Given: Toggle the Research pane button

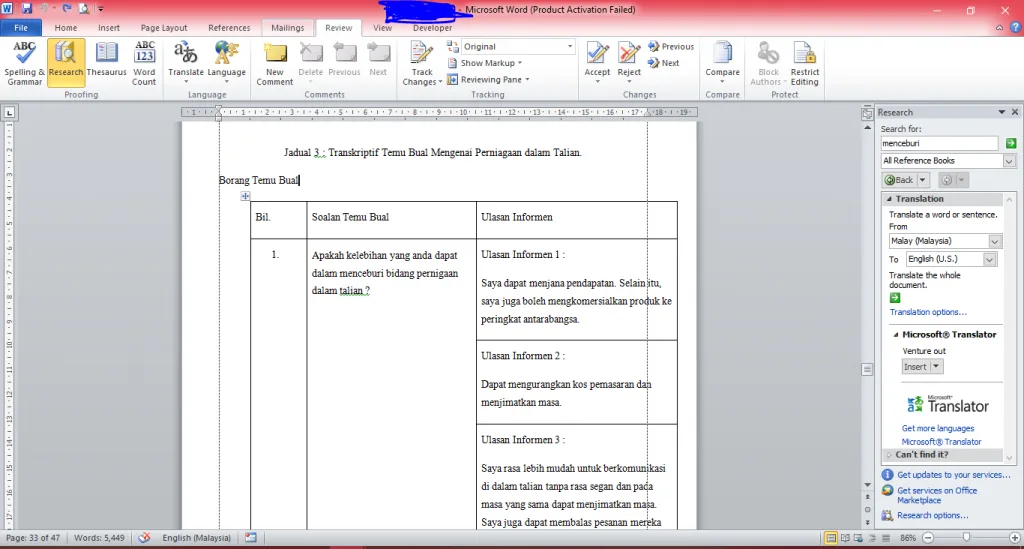Looking at the screenshot, I should click(66, 63).
